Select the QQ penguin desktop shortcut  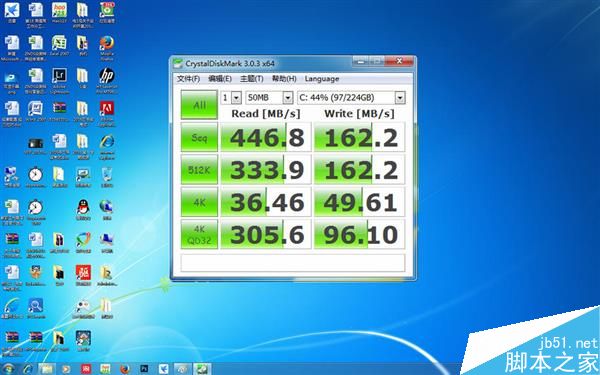tap(83, 210)
